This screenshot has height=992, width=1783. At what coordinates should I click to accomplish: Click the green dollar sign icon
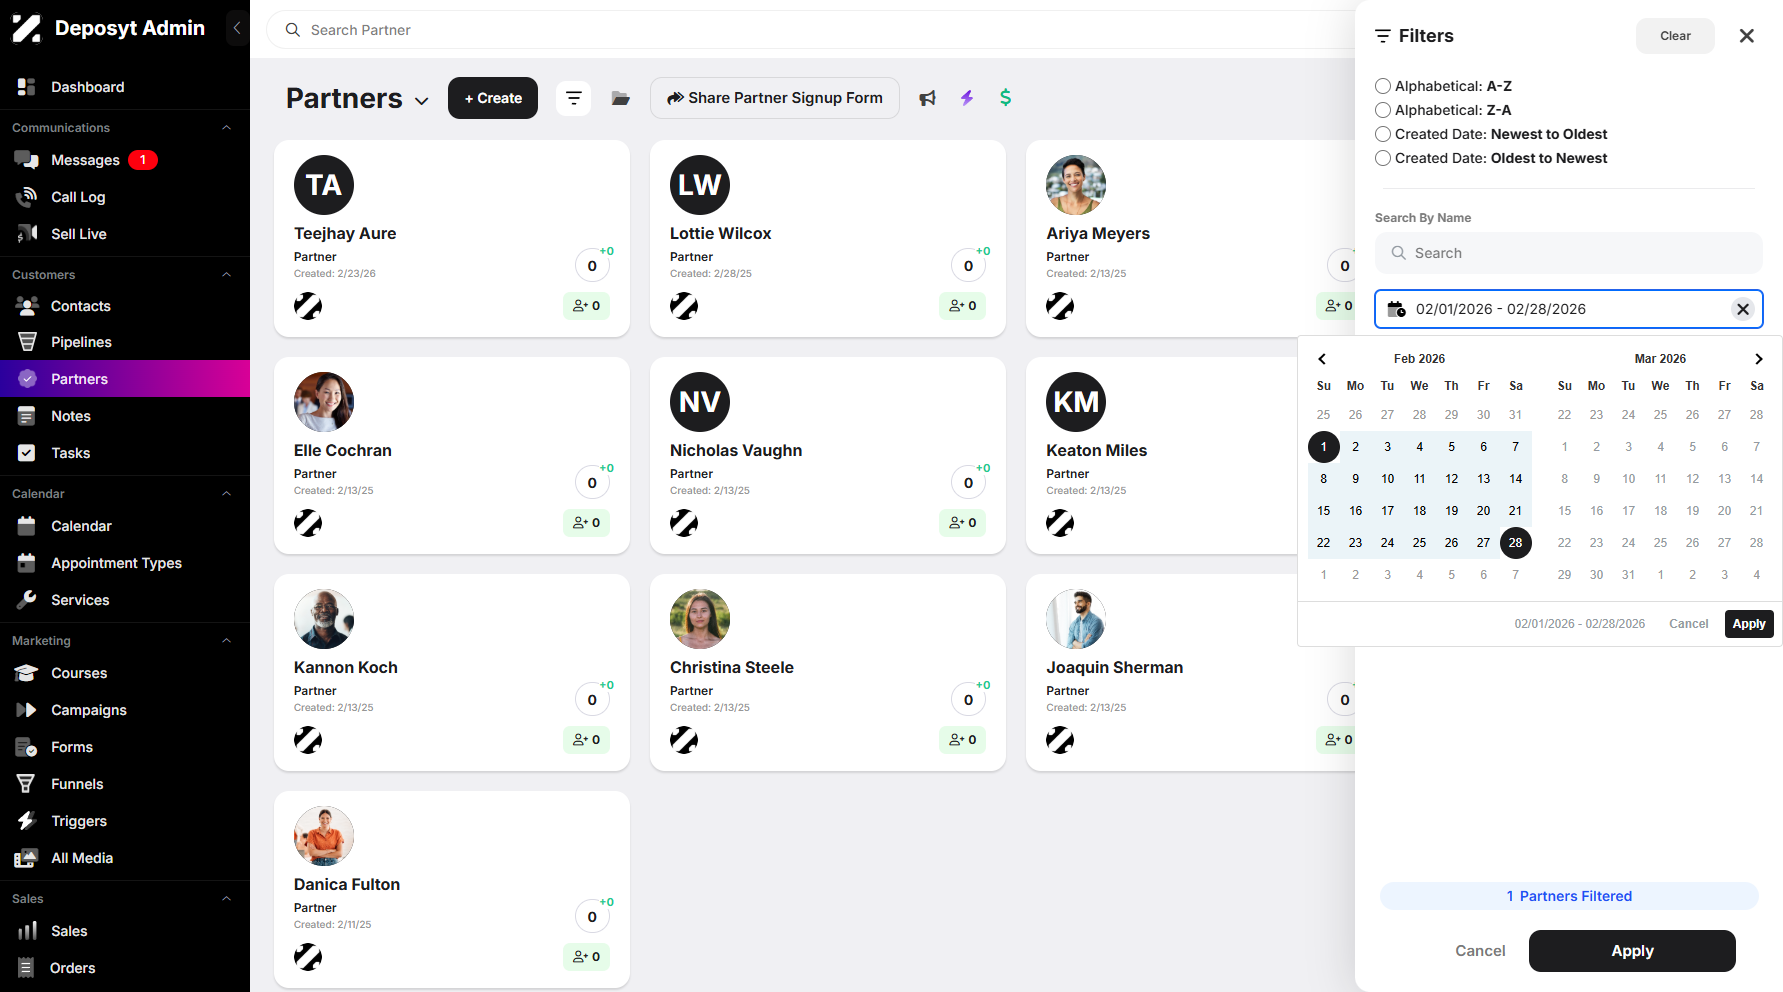[x=1006, y=98]
